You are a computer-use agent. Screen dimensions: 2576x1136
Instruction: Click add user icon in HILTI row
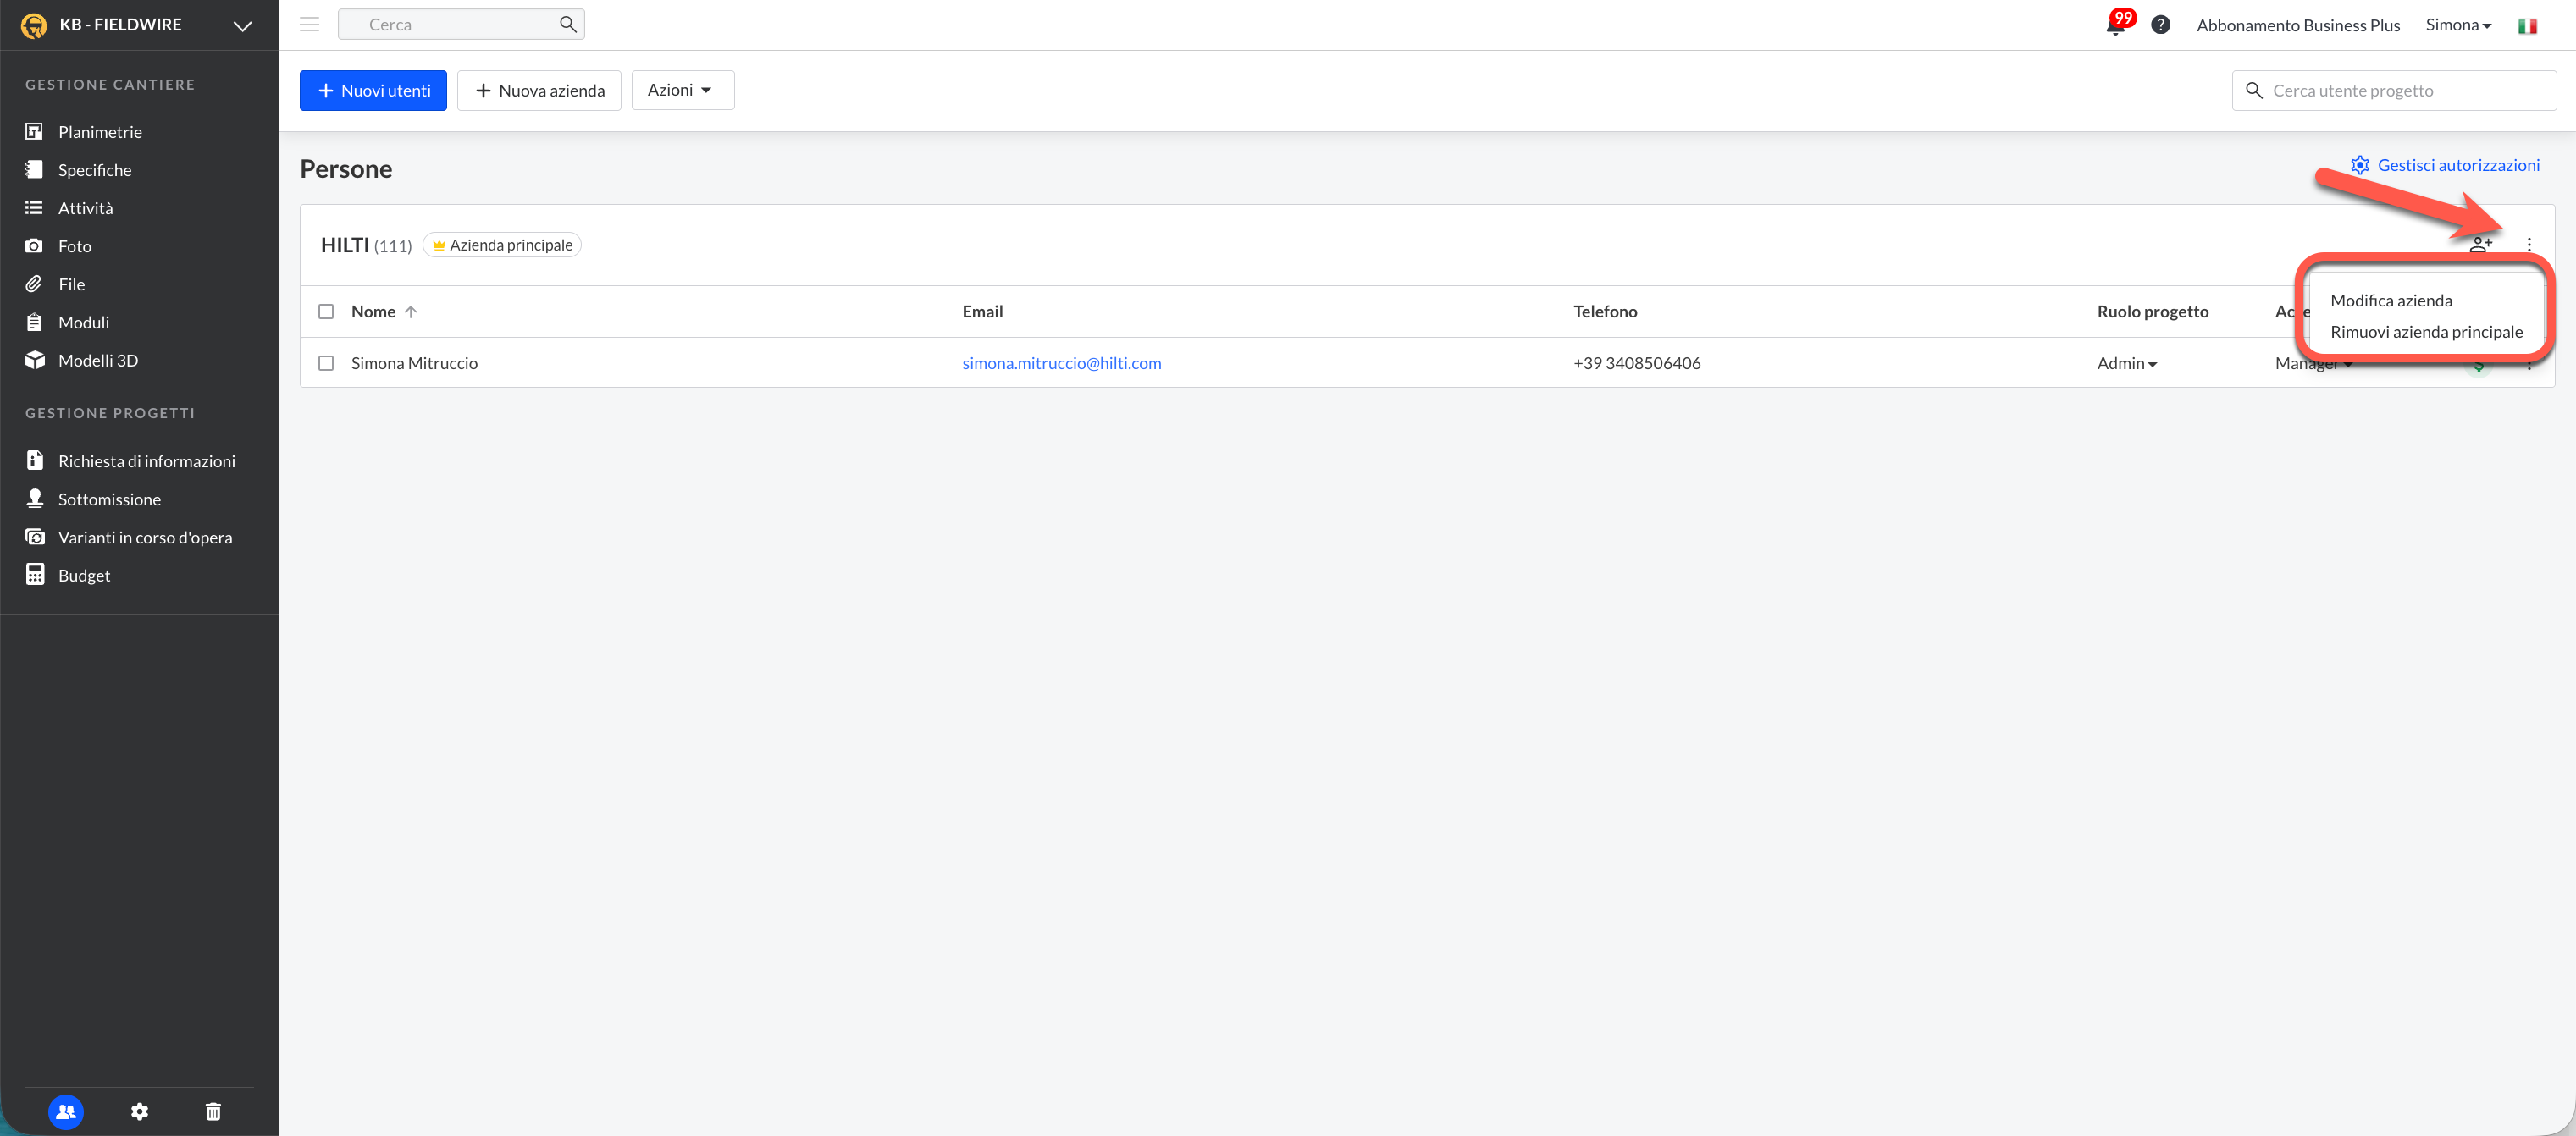point(2480,244)
